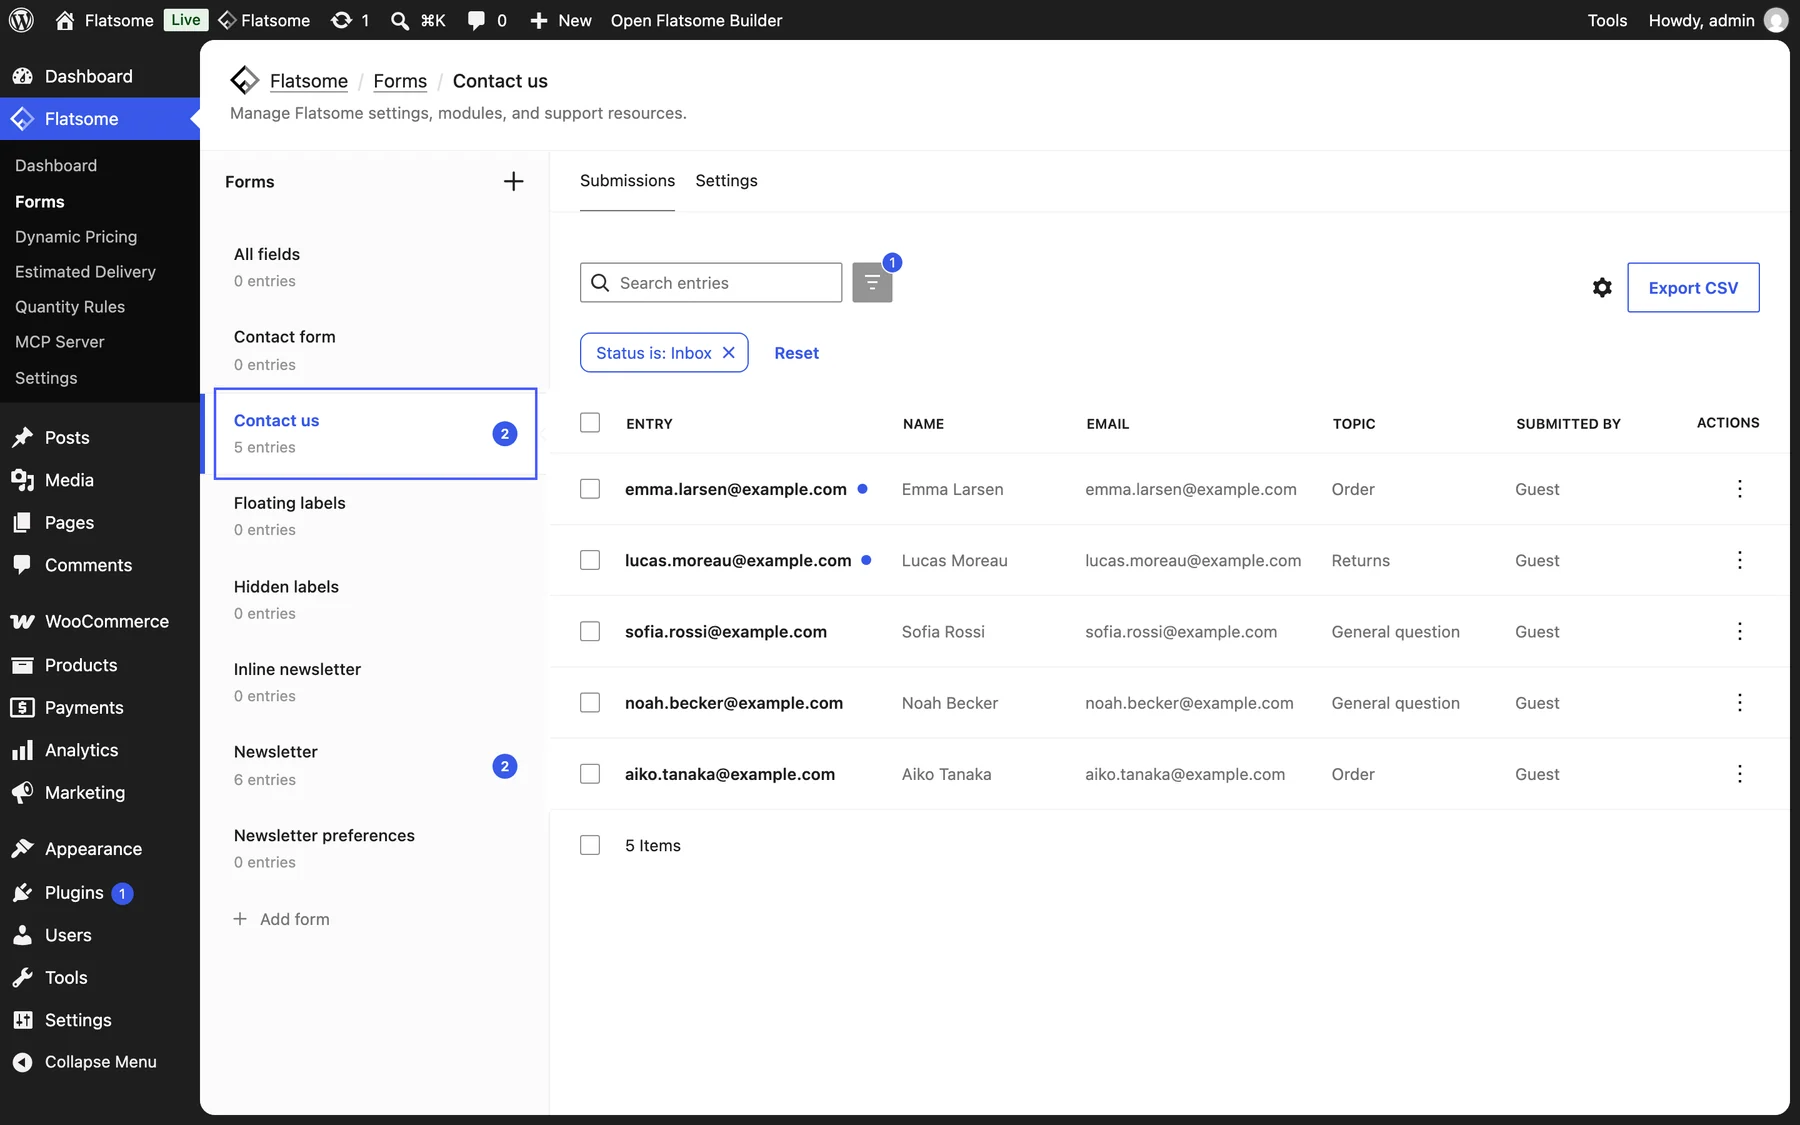Check the emma.larsen@example.com row checkbox
Viewport: 1800px width, 1125px height.
pyautogui.click(x=590, y=489)
